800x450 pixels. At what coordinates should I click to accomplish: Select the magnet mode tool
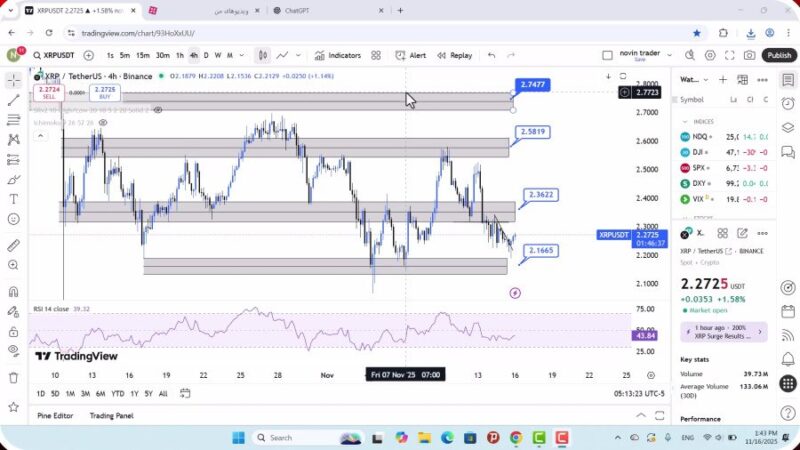click(x=13, y=292)
